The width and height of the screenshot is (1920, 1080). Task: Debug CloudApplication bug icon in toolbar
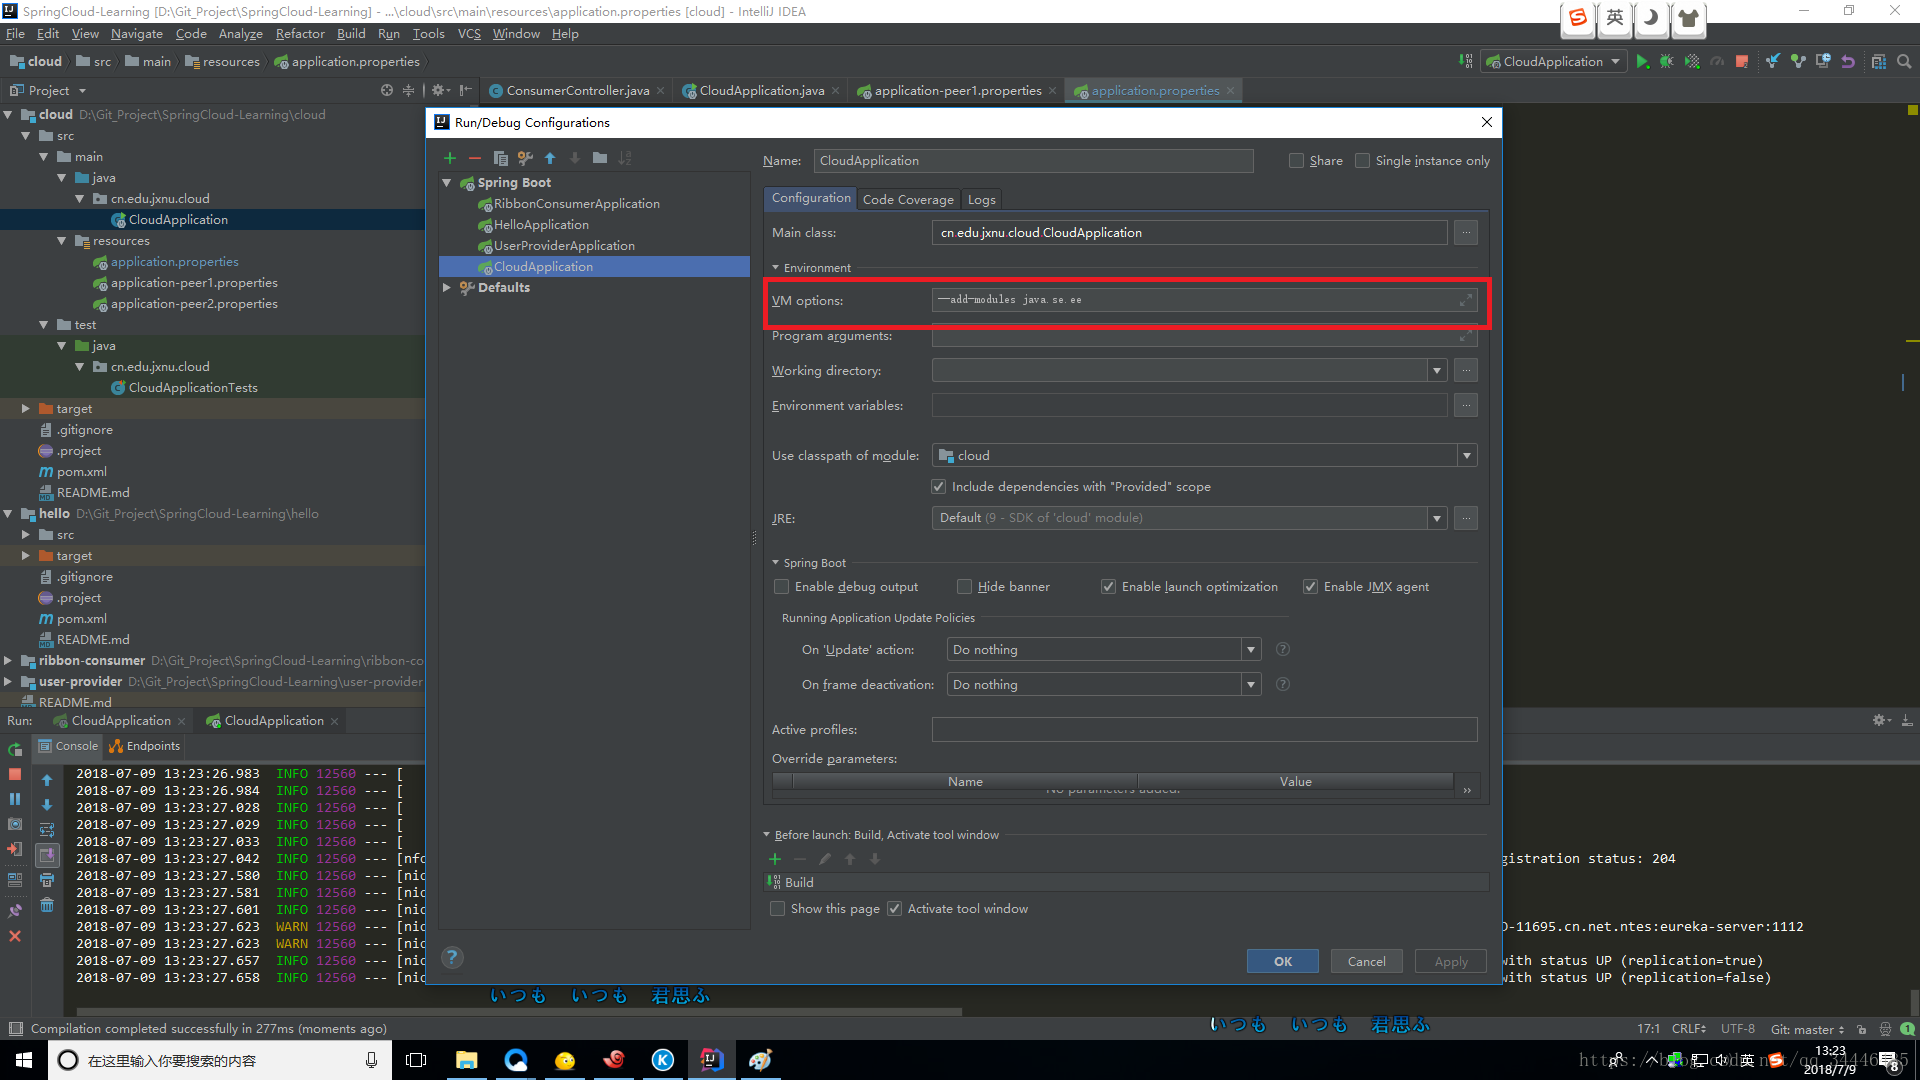pyautogui.click(x=1667, y=62)
